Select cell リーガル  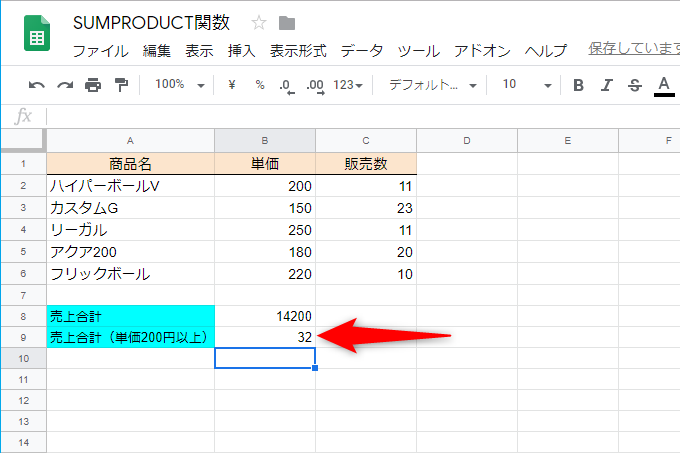tap(130, 230)
